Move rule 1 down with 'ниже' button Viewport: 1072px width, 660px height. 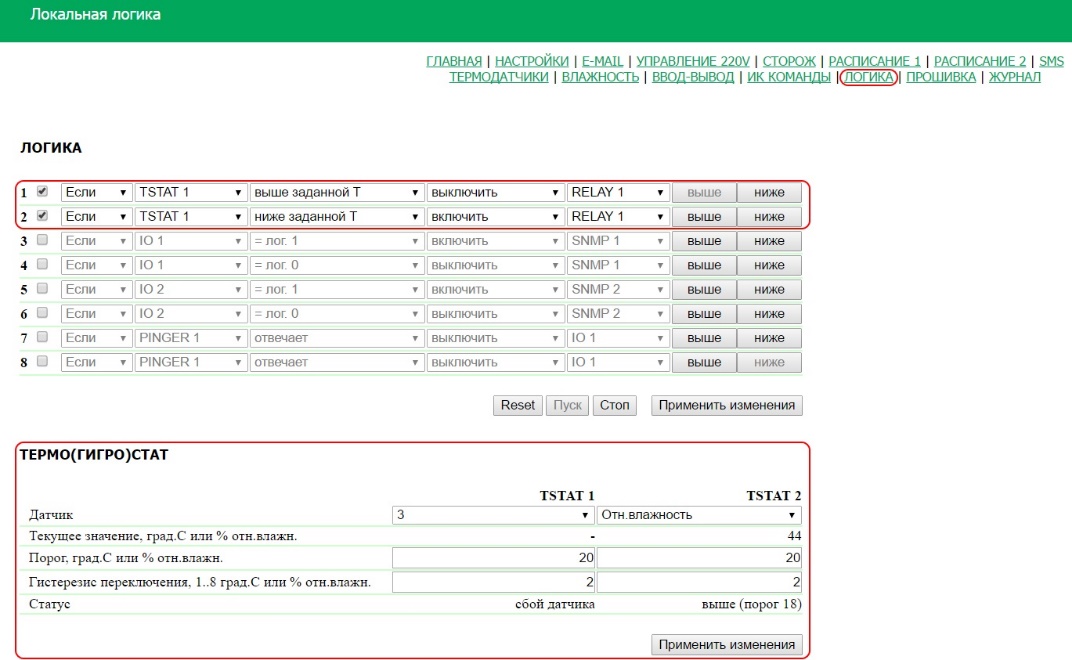pyautogui.click(x=769, y=192)
